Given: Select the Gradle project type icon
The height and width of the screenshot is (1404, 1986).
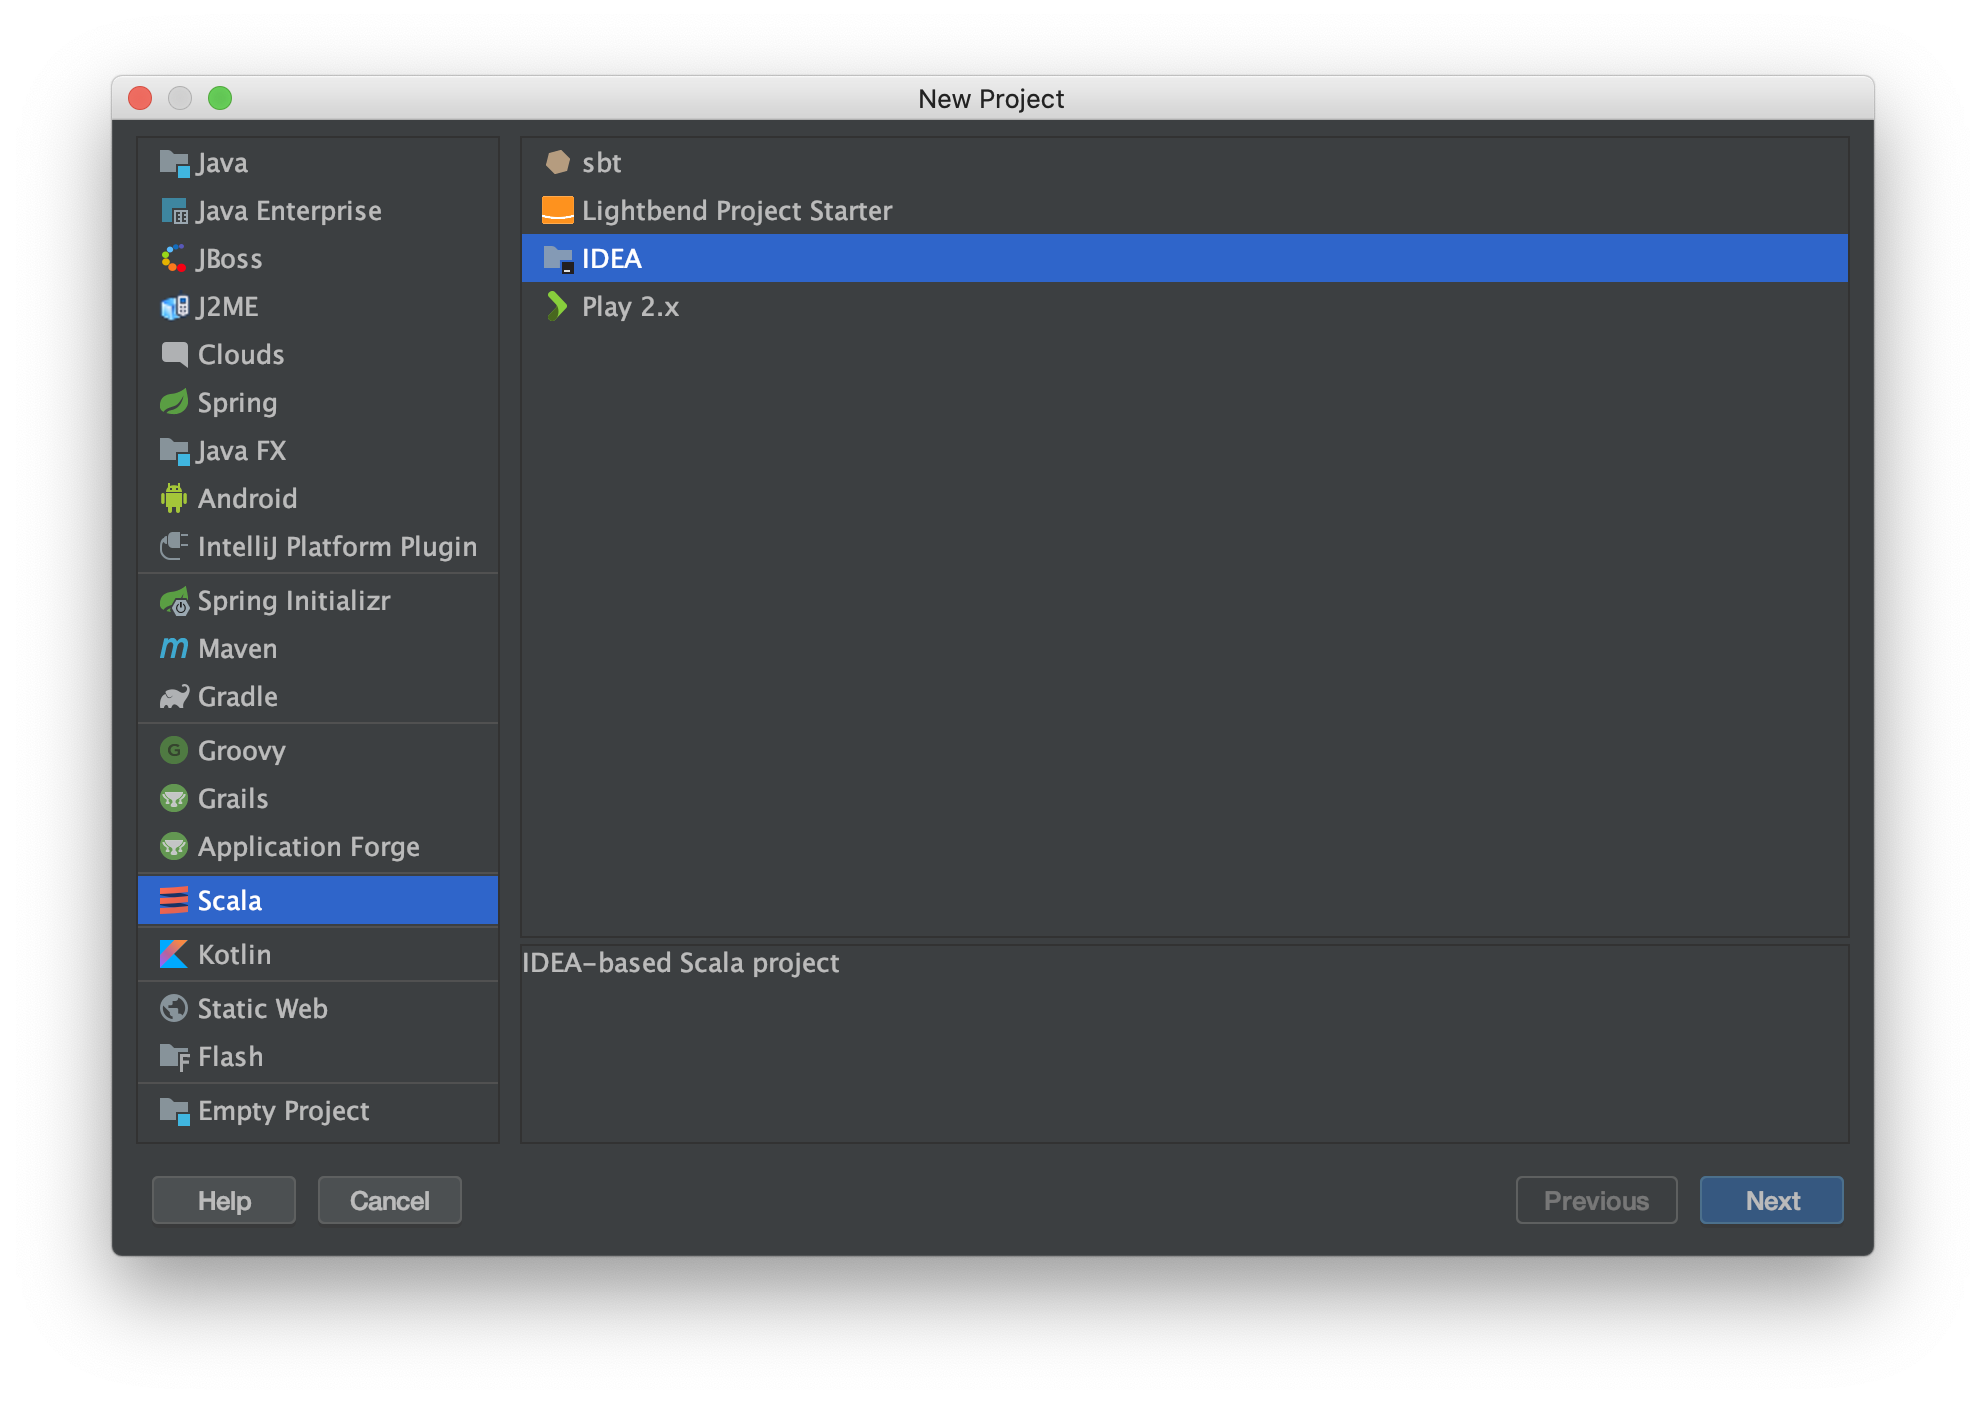Looking at the screenshot, I should point(173,697).
